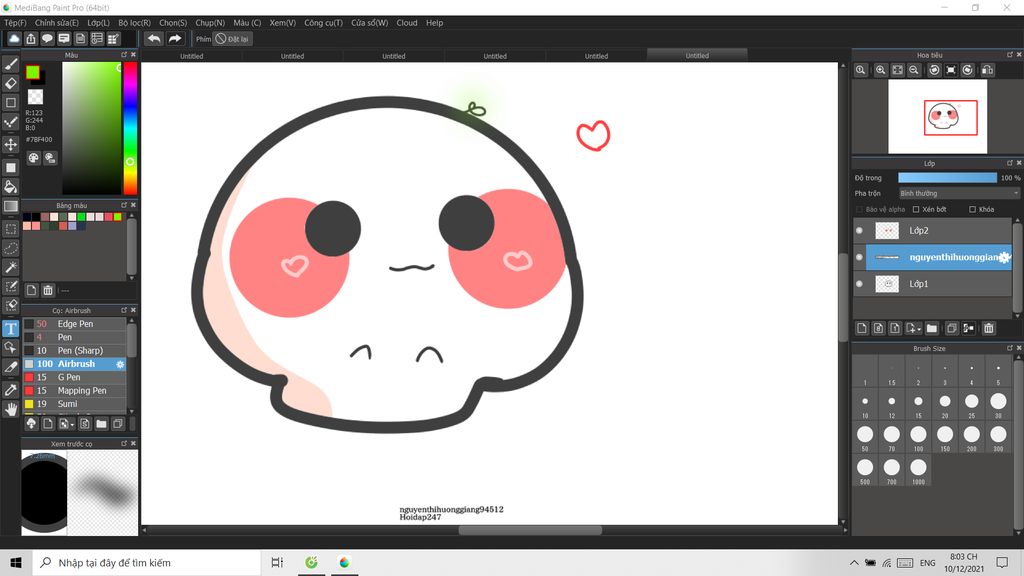Open the Bộ lọc(R) menu

(x=135, y=23)
